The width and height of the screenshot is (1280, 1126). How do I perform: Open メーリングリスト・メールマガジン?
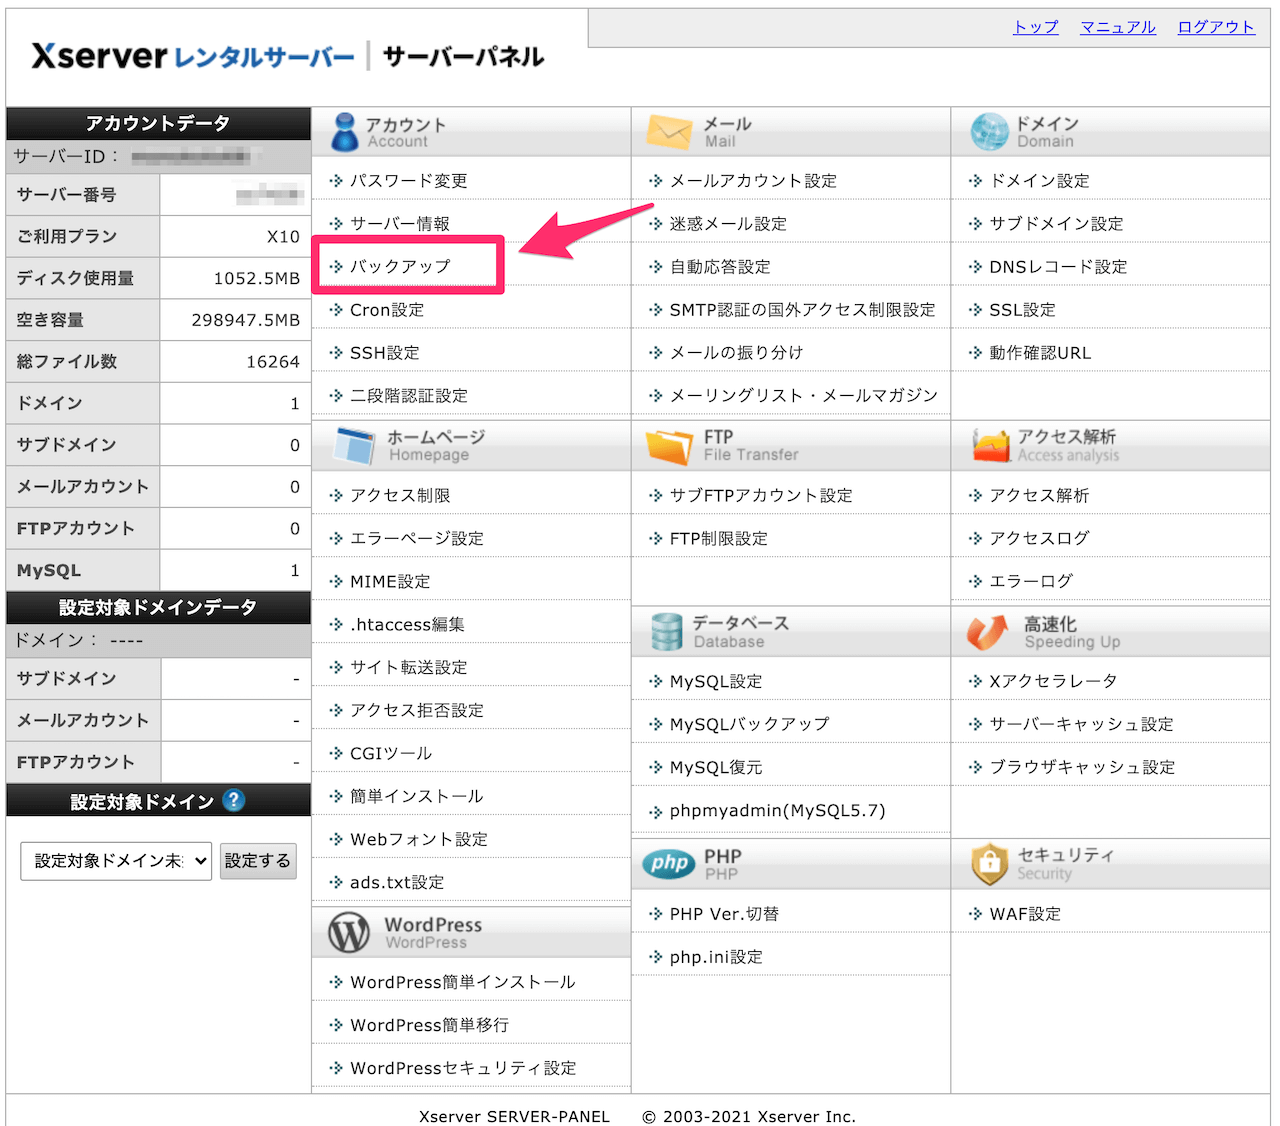click(x=804, y=396)
